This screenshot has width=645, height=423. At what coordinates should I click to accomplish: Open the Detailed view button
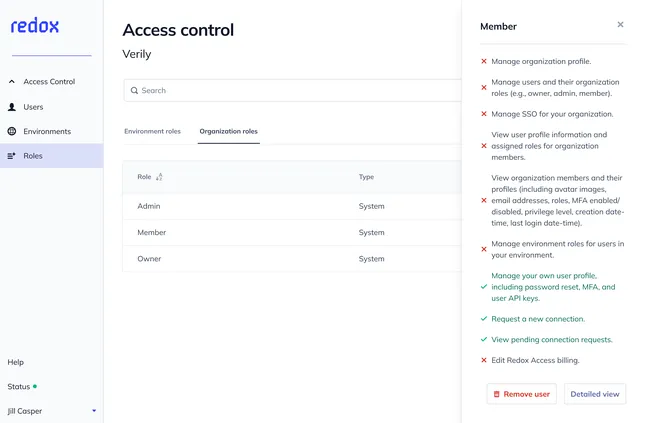coord(595,394)
